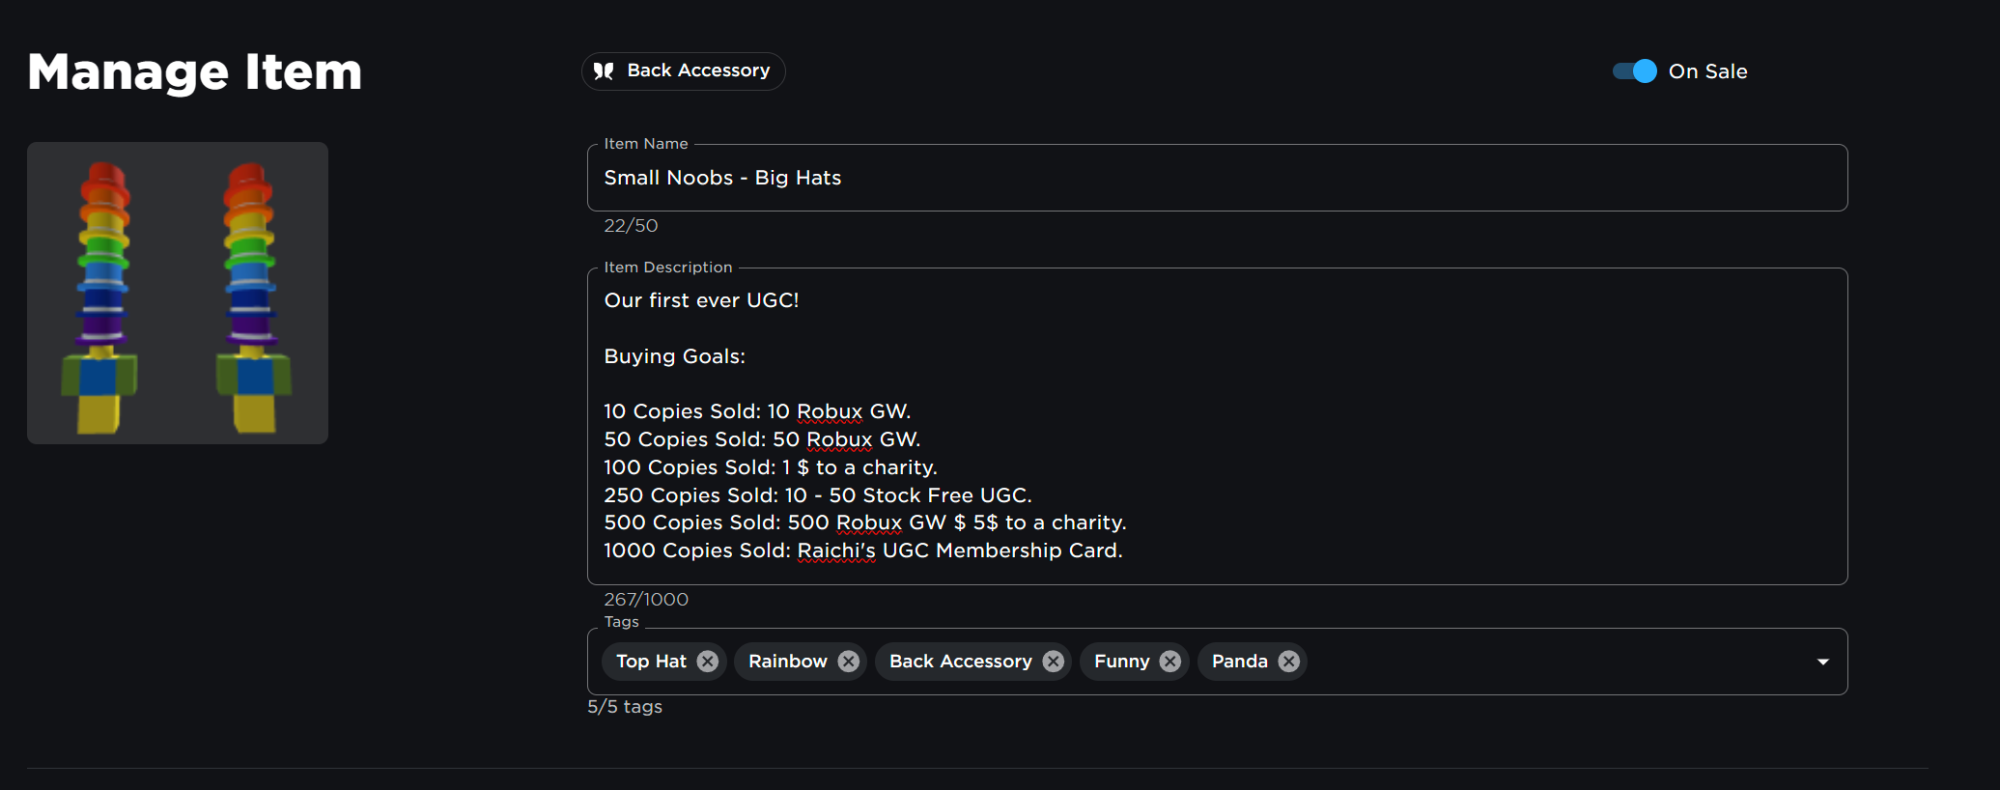The height and width of the screenshot is (790, 2000).
Task: Click the Manage Item heading
Action: (x=195, y=72)
